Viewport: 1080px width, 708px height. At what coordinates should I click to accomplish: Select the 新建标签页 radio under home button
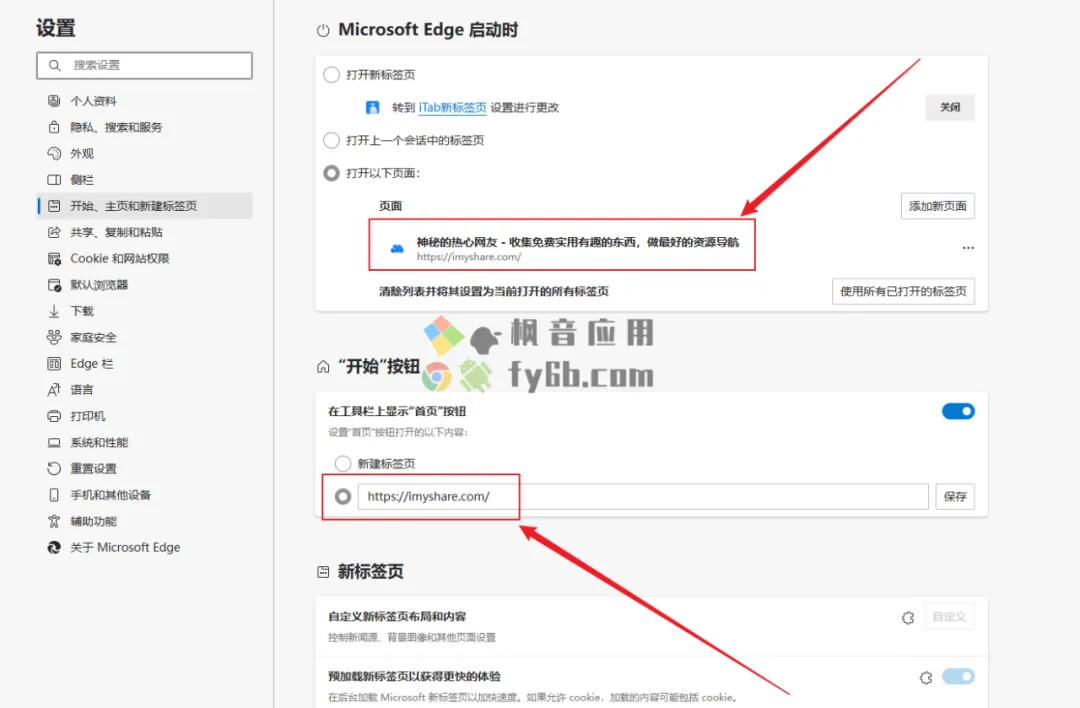[343, 464]
